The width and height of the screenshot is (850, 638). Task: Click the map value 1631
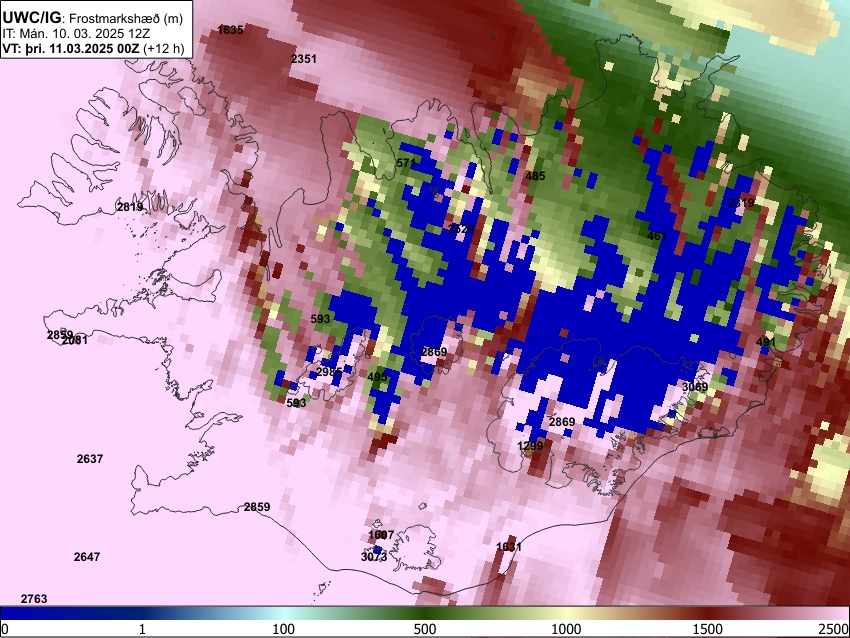[508, 547]
